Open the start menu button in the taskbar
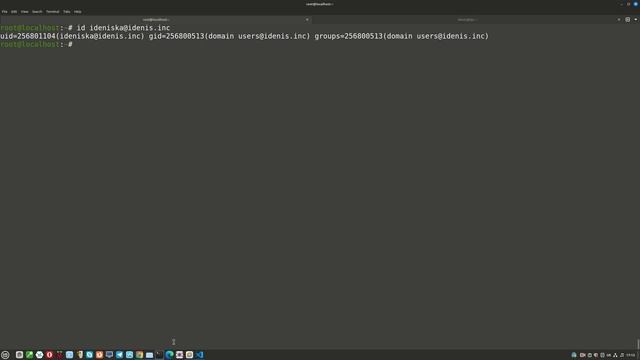Viewport: 640px width, 360px height. pos(5,355)
